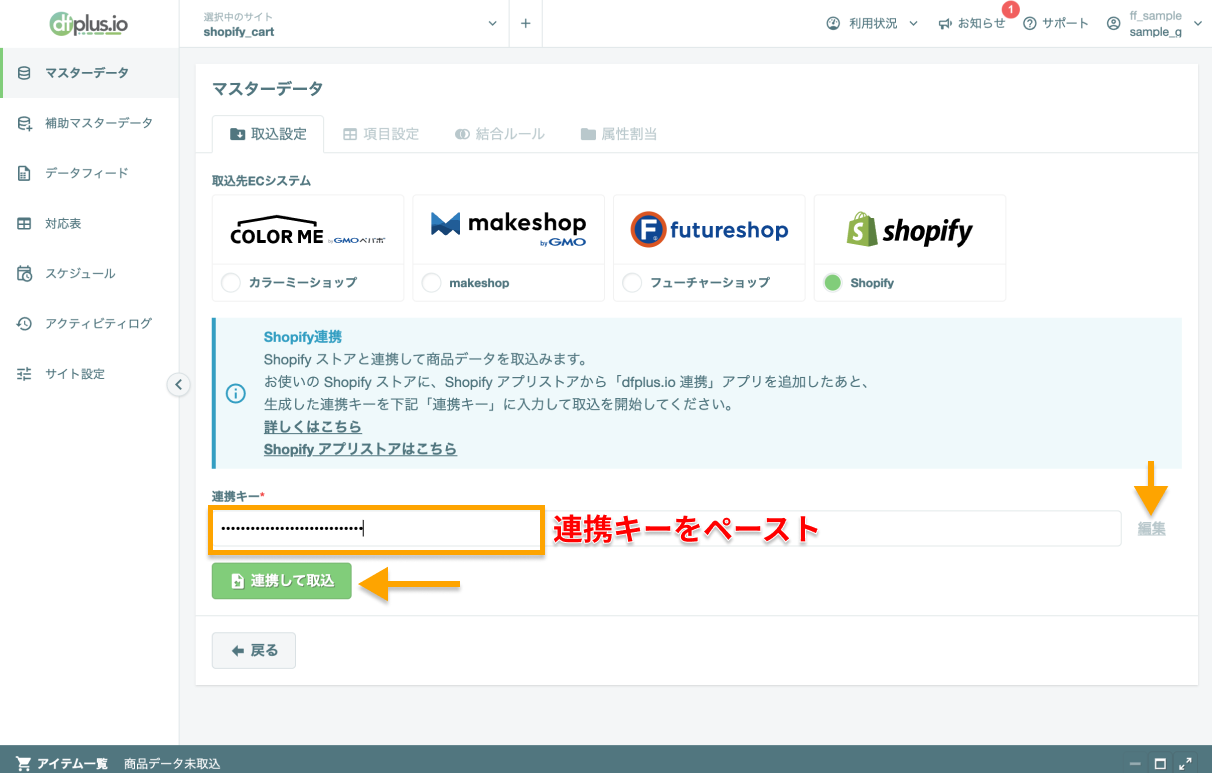Screen dimensions: 1212x773
Task: Click the アイテム一覧 label in bottom bar
Action: click(72, 764)
